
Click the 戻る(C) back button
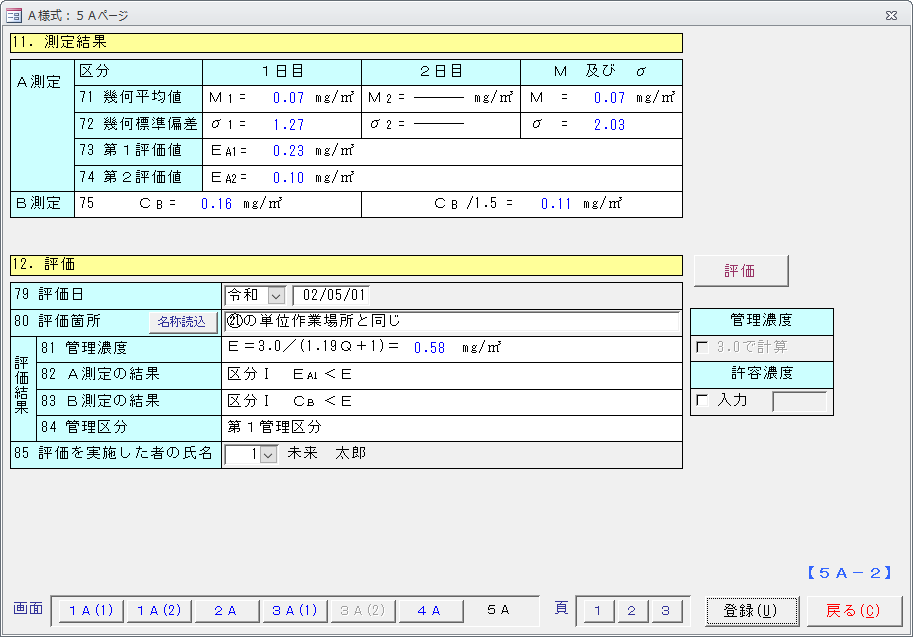[x=854, y=611]
